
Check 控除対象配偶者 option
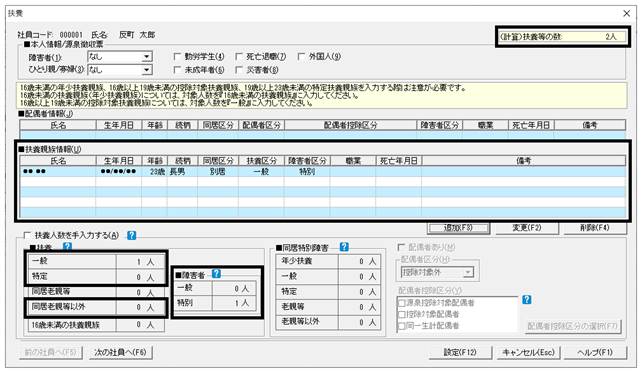pos(402,314)
